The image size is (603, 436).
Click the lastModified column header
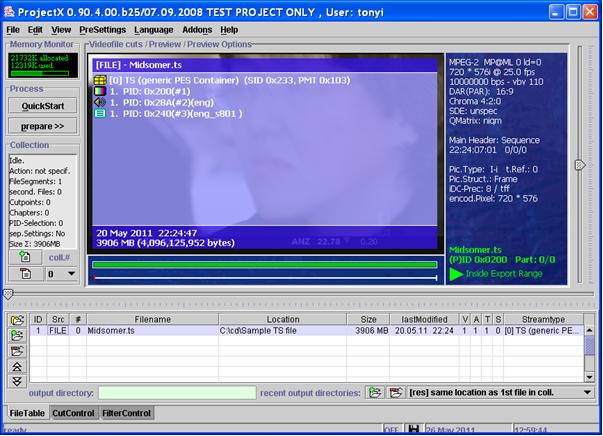(424, 320)
